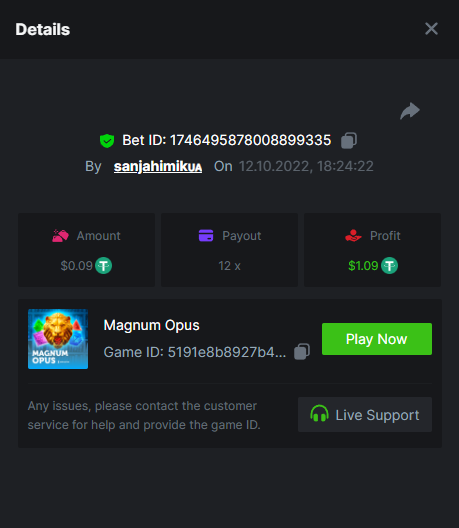Copy the Game ID
This screenshot has width=459, height=528.
click(x=302, y=352)
